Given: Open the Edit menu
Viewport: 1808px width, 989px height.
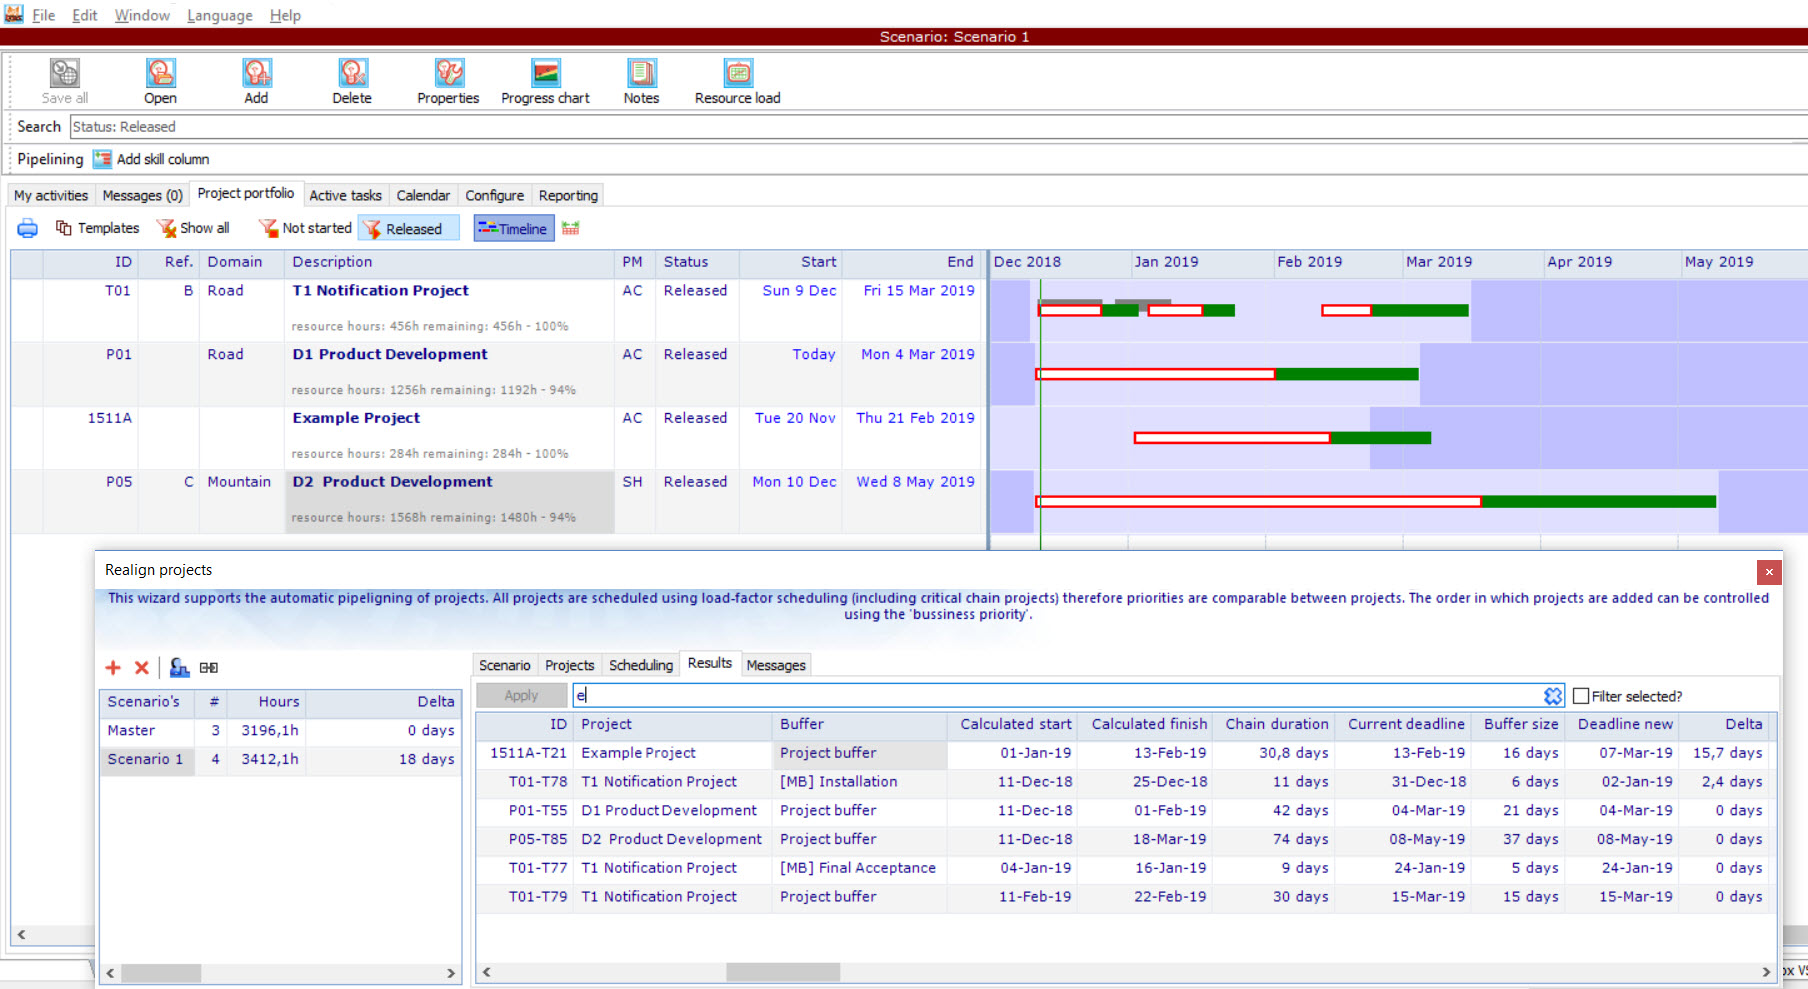Looking at the screenshot, I should click(85, 15).
